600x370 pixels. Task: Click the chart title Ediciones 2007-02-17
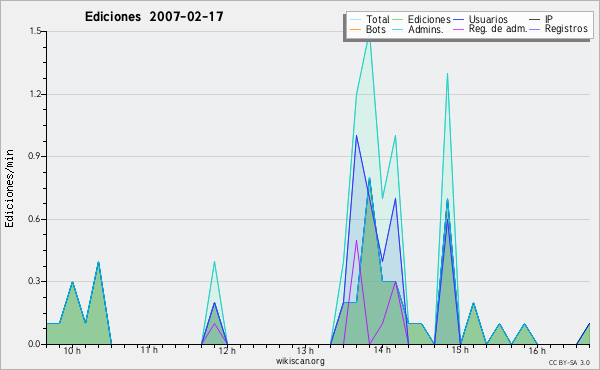(x=154, y=17)
